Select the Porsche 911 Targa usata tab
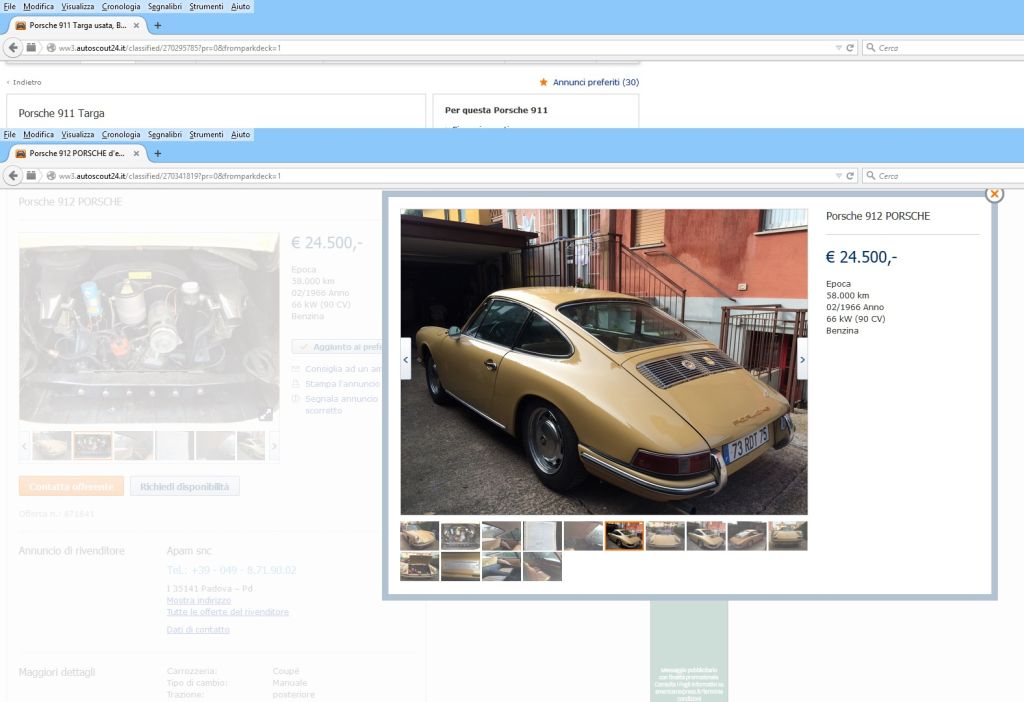The height and width of the screenshot is (702, 1024). (x=77, y=25)
